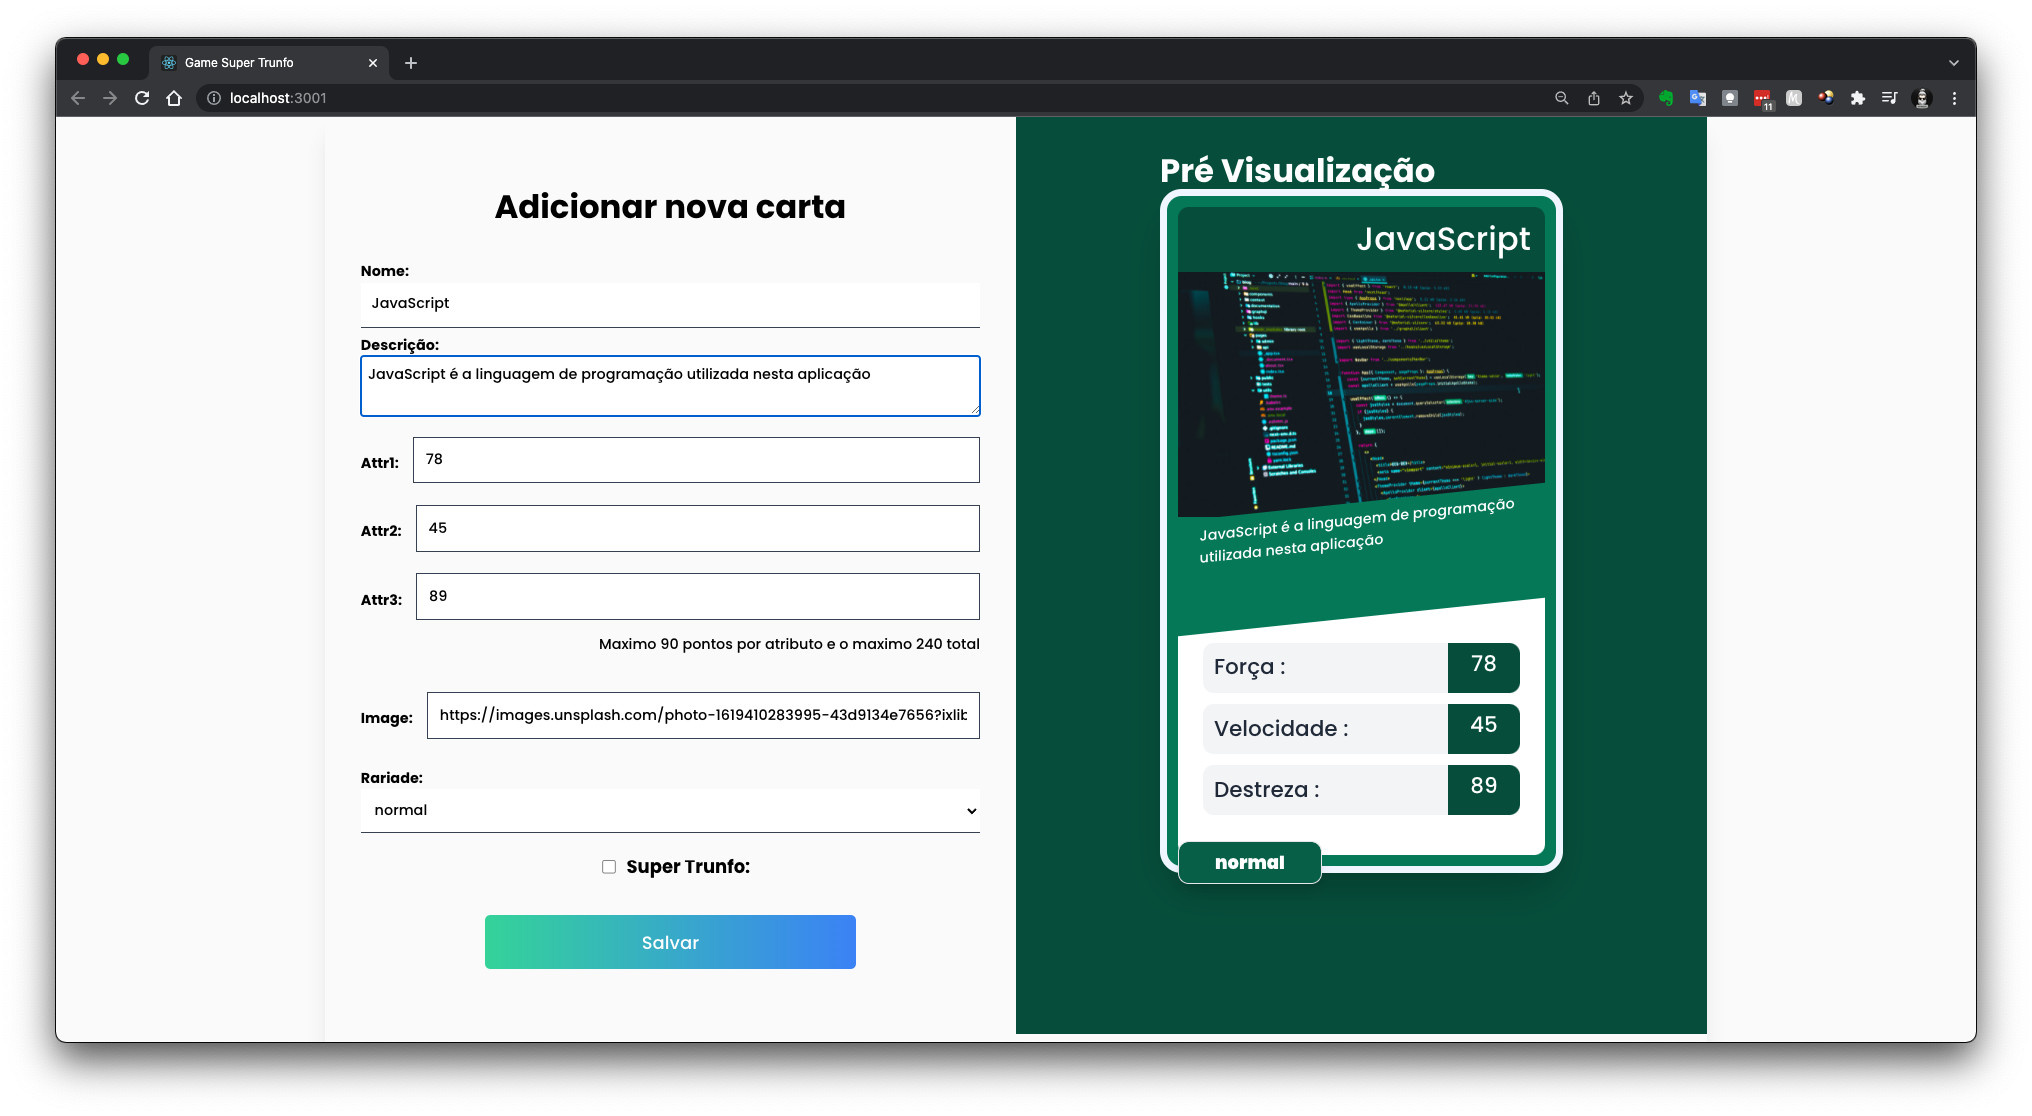Open a new browser tab
The width and height of the screenshot is (2032, 1116).
point(411,63)
